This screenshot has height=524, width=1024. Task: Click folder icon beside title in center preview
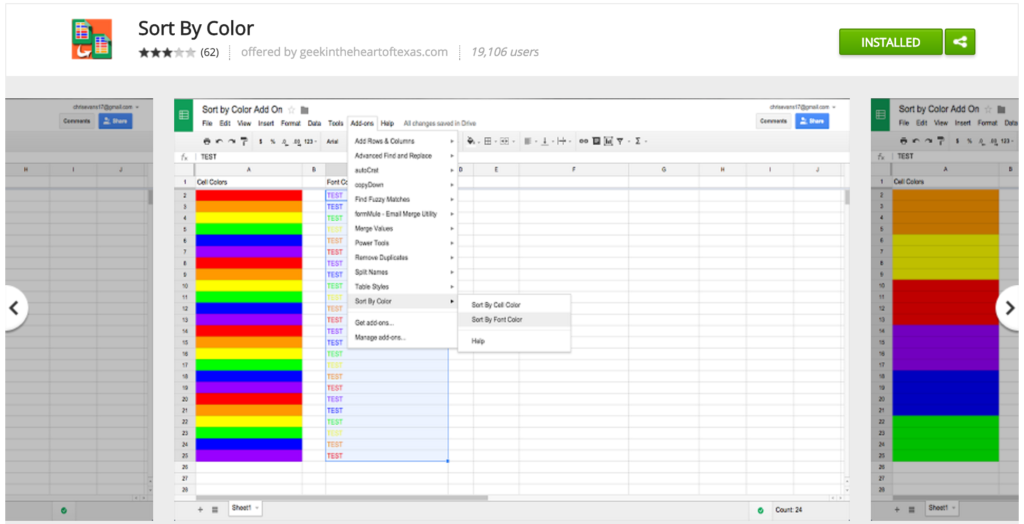coord(304,110)
